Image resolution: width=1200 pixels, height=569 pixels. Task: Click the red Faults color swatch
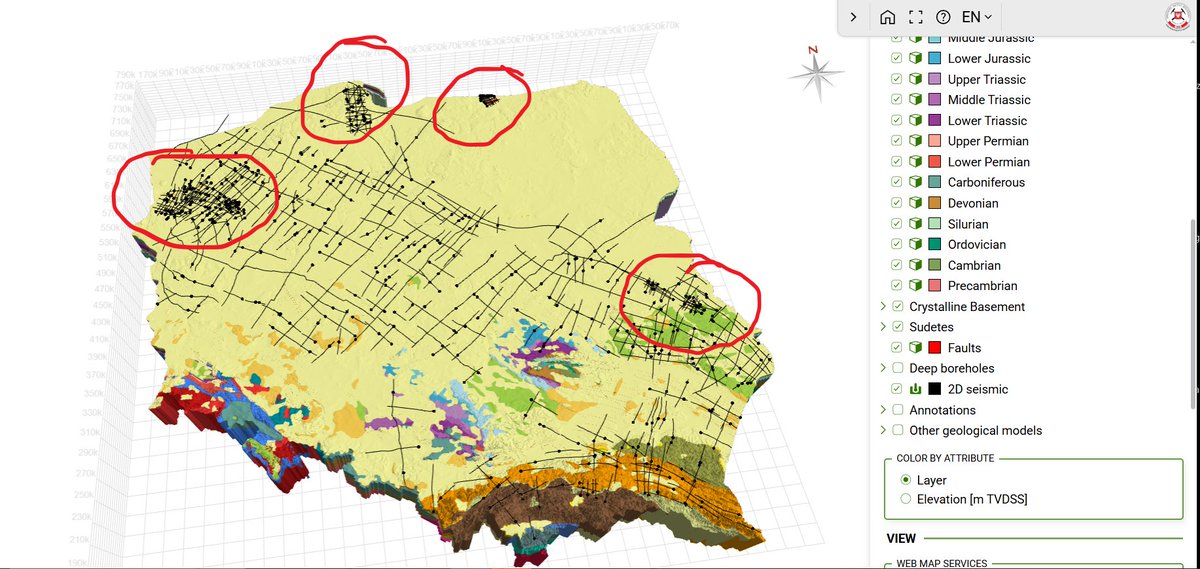point(935,348)
